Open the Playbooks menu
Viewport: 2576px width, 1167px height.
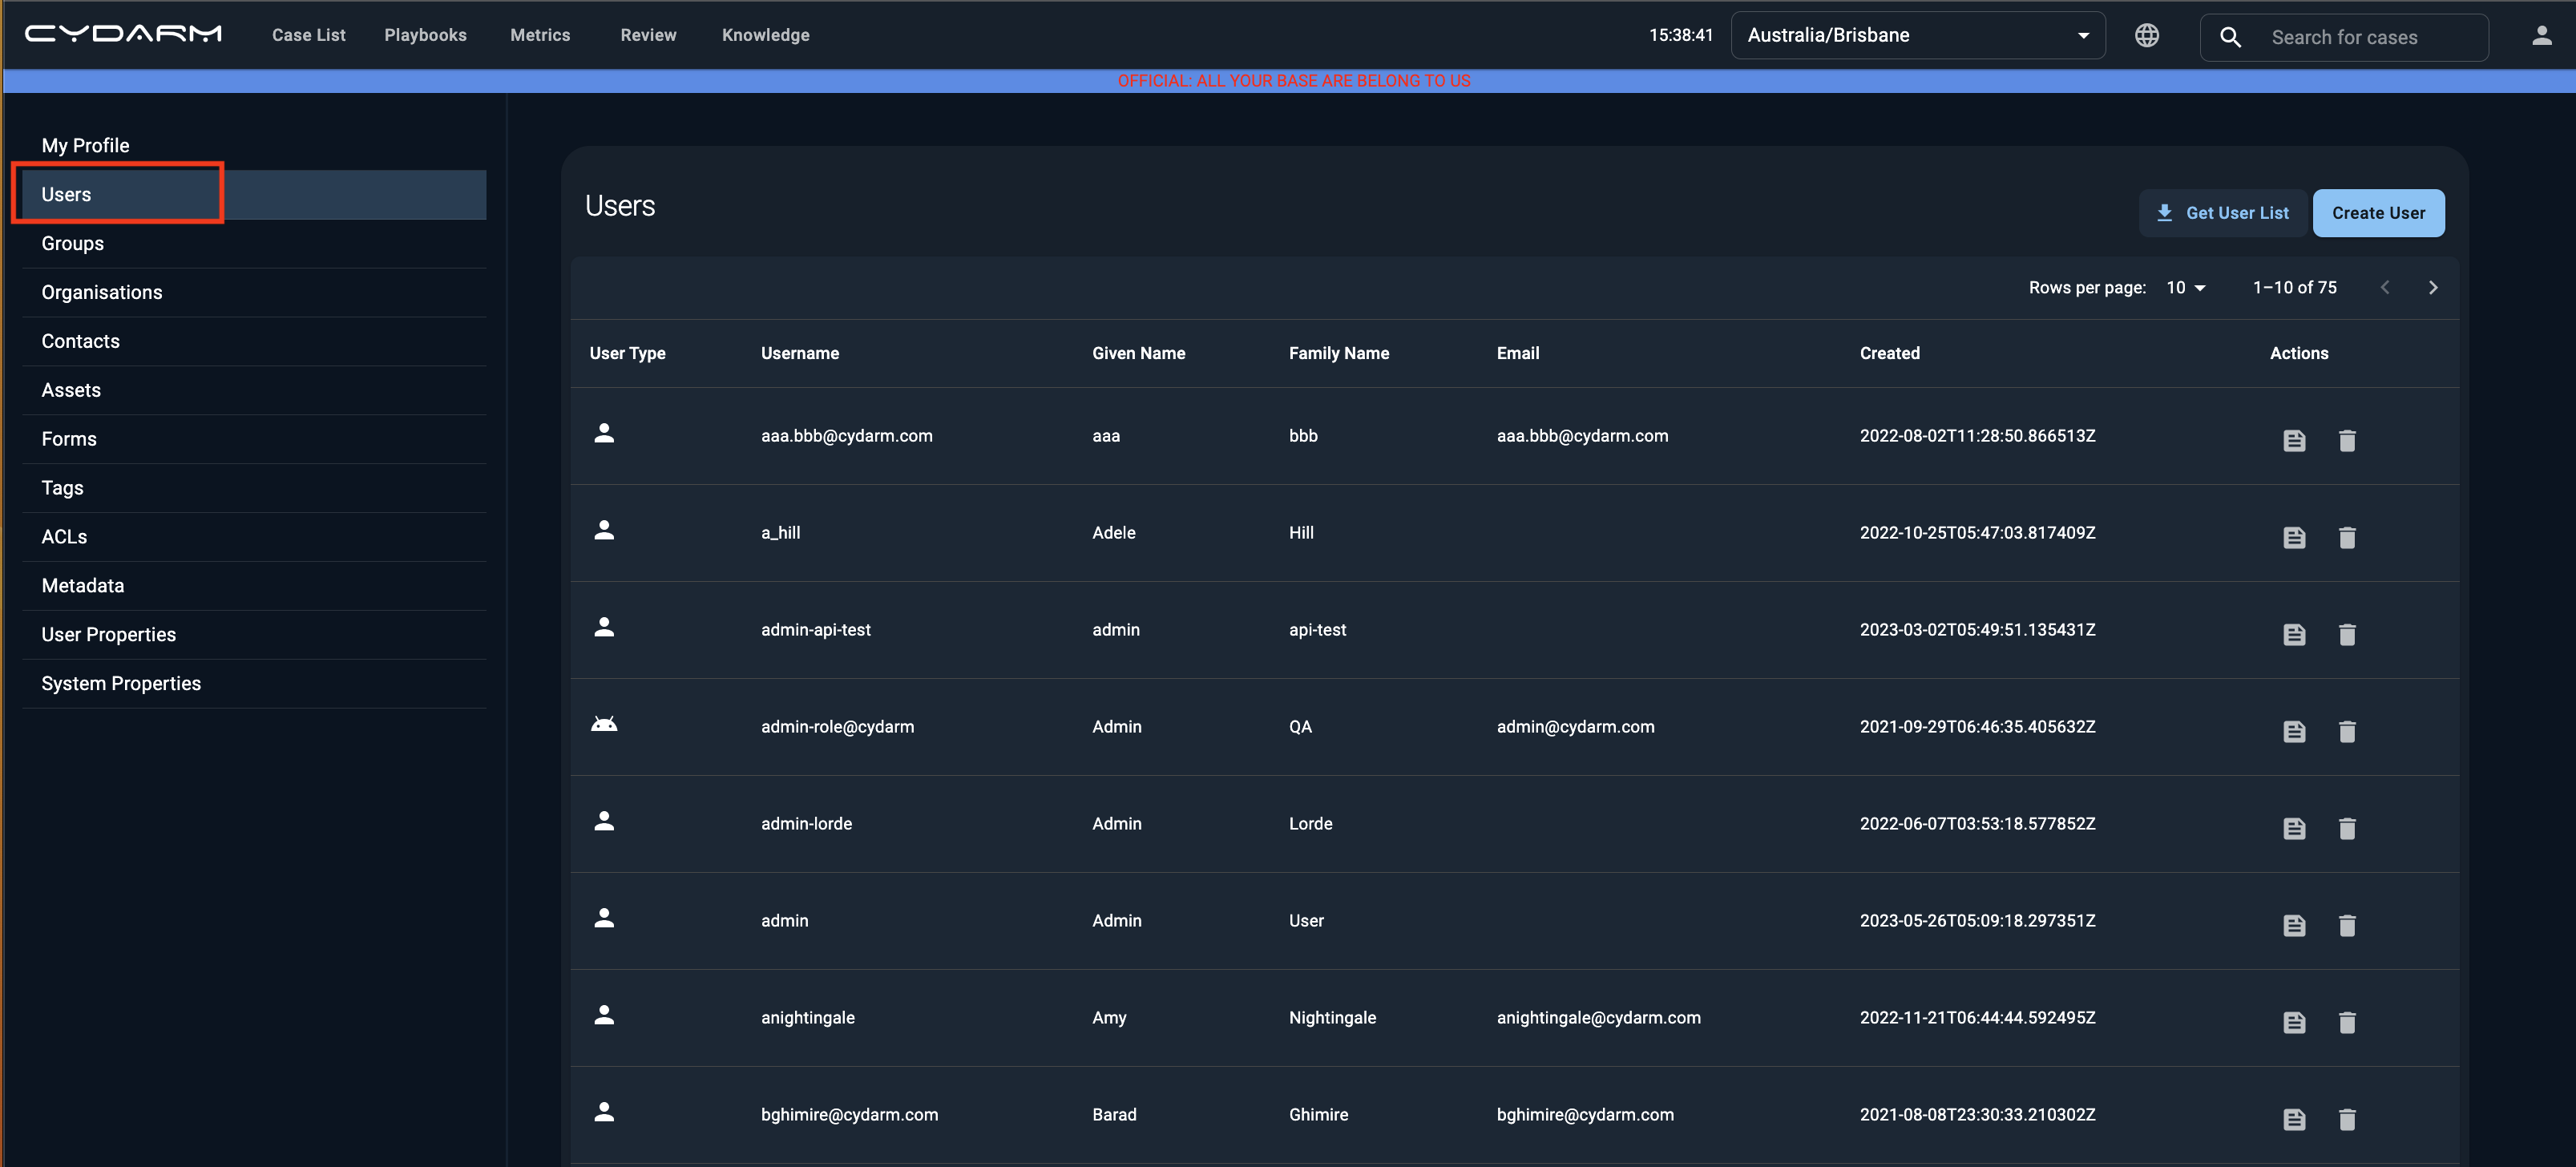click(x=425, y=35)
